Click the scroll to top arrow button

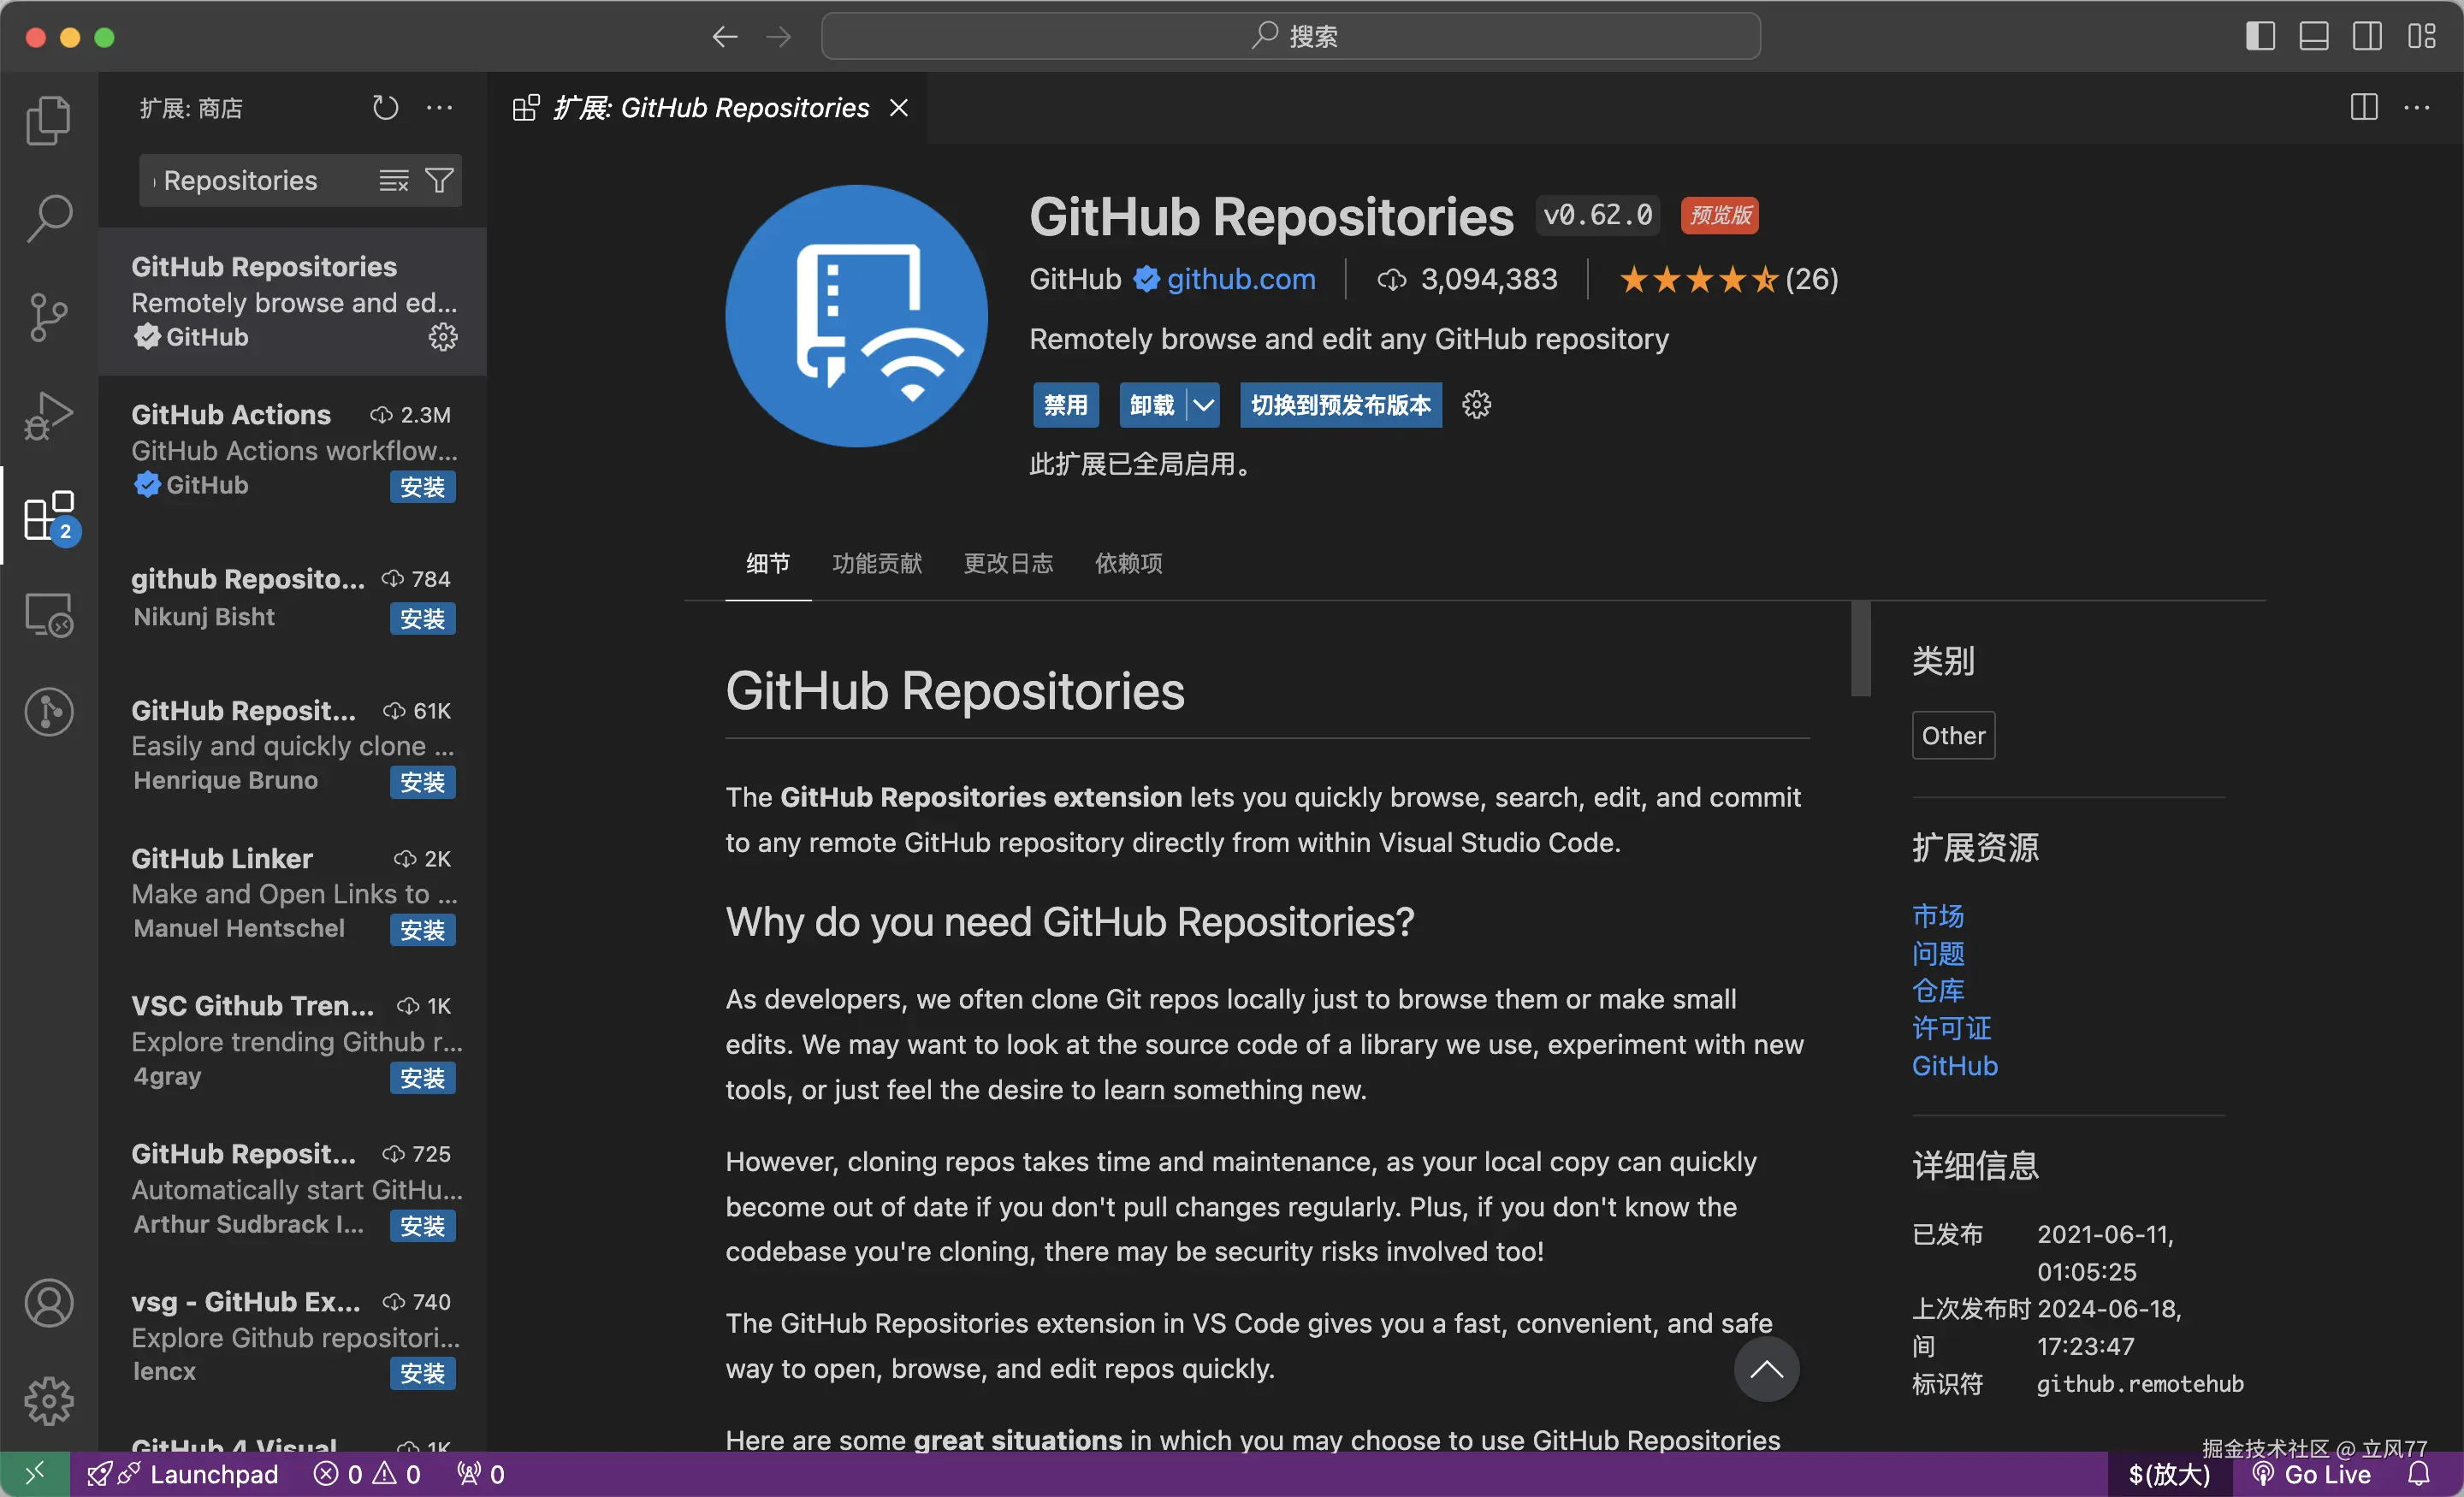pyautogui.click(x=1766, y=1369)
